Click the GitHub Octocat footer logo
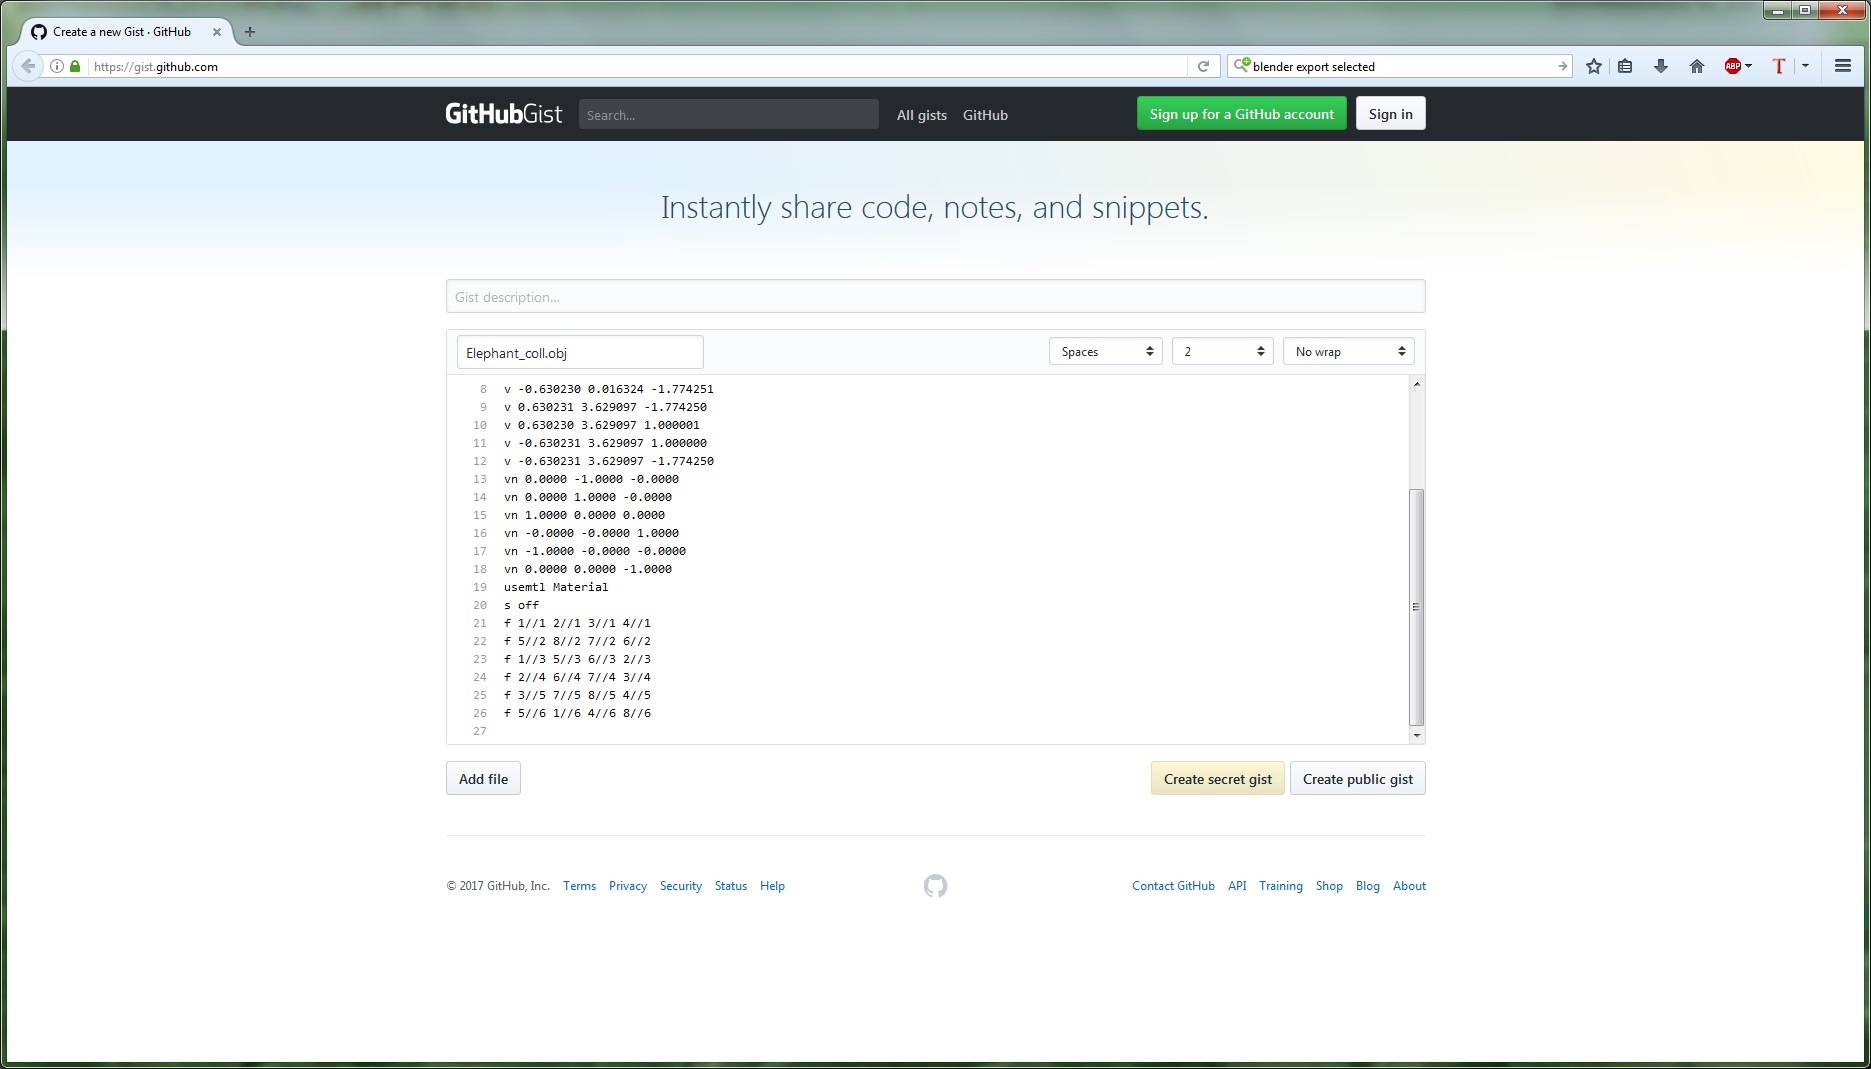This screenshot has width=1871, height=1069. 935,886
